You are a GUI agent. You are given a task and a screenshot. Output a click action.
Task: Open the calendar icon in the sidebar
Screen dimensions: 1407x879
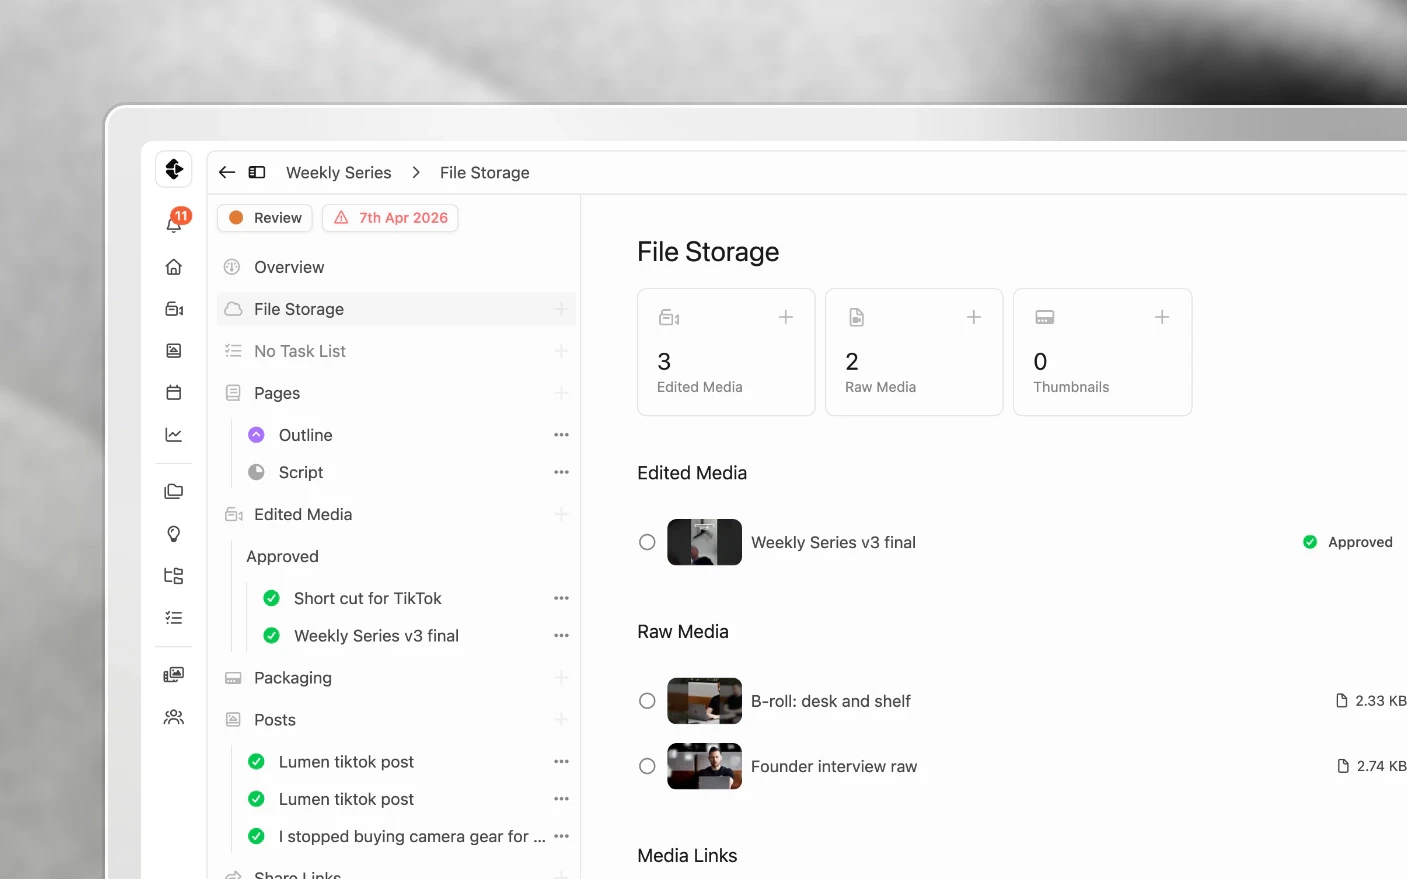point(174,392)
